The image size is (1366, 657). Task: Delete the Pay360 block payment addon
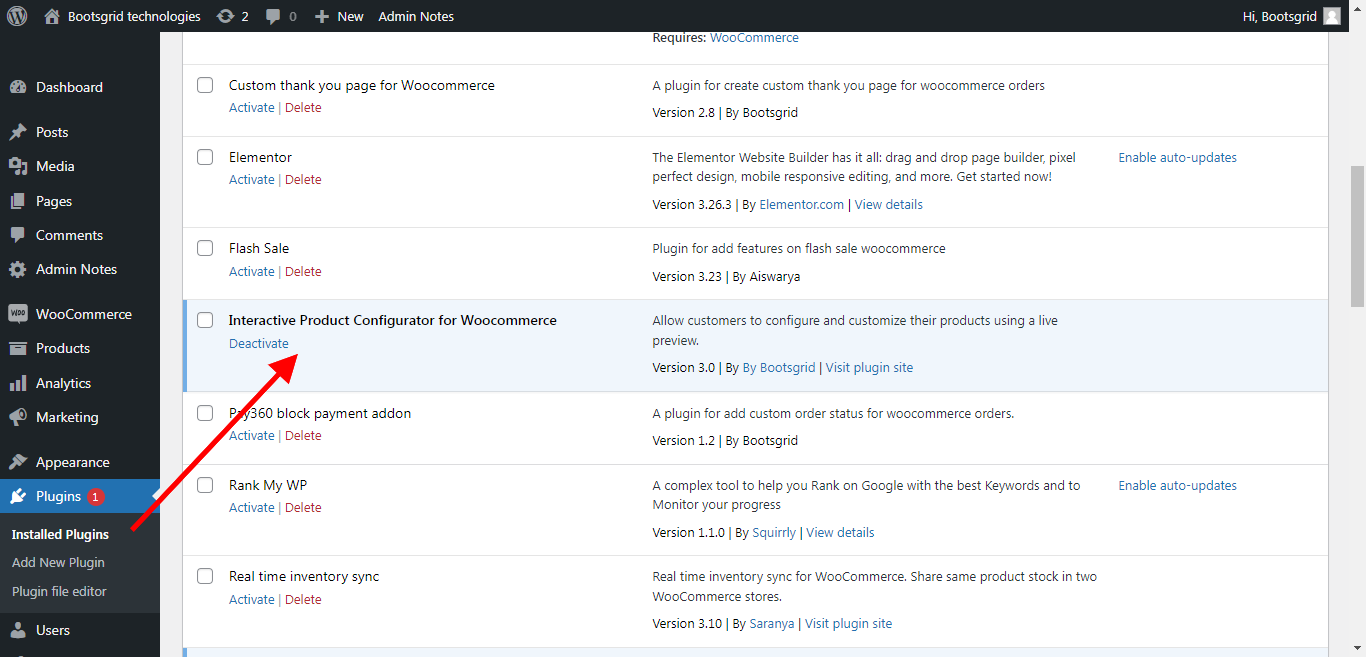(x=303, y=435)
